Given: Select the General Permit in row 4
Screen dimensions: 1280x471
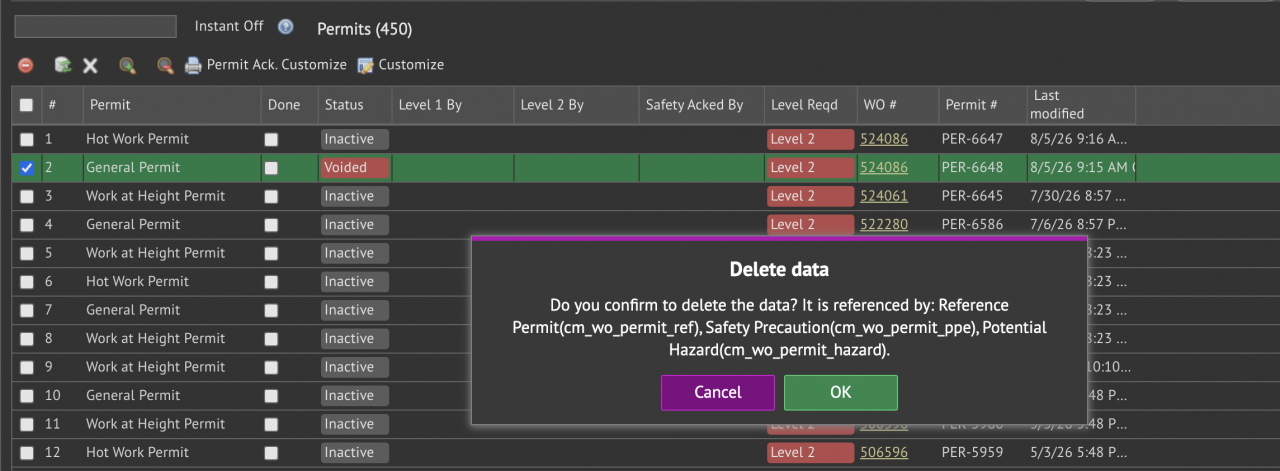Looking at the screenshot, I should (x=133, y=224).
